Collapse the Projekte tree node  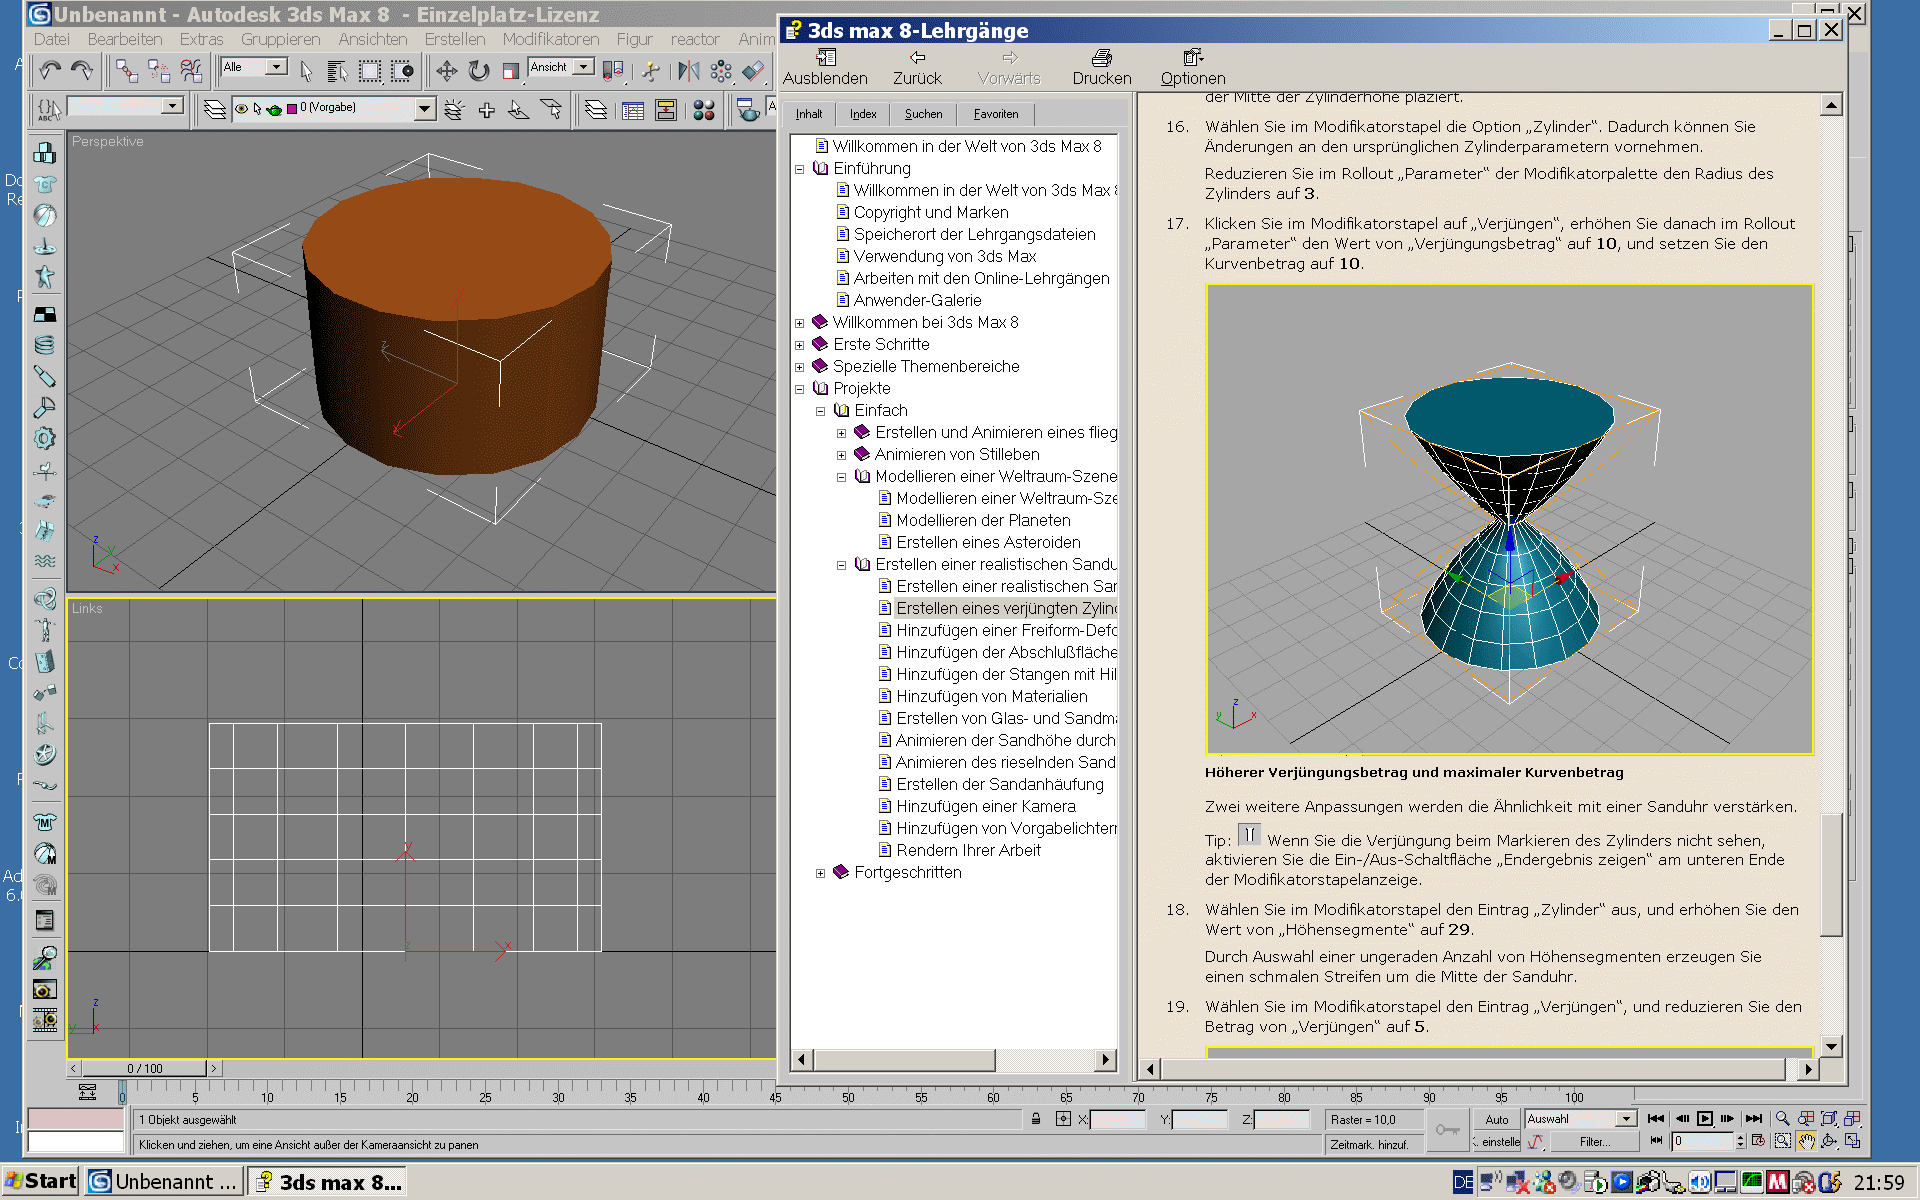800,389
